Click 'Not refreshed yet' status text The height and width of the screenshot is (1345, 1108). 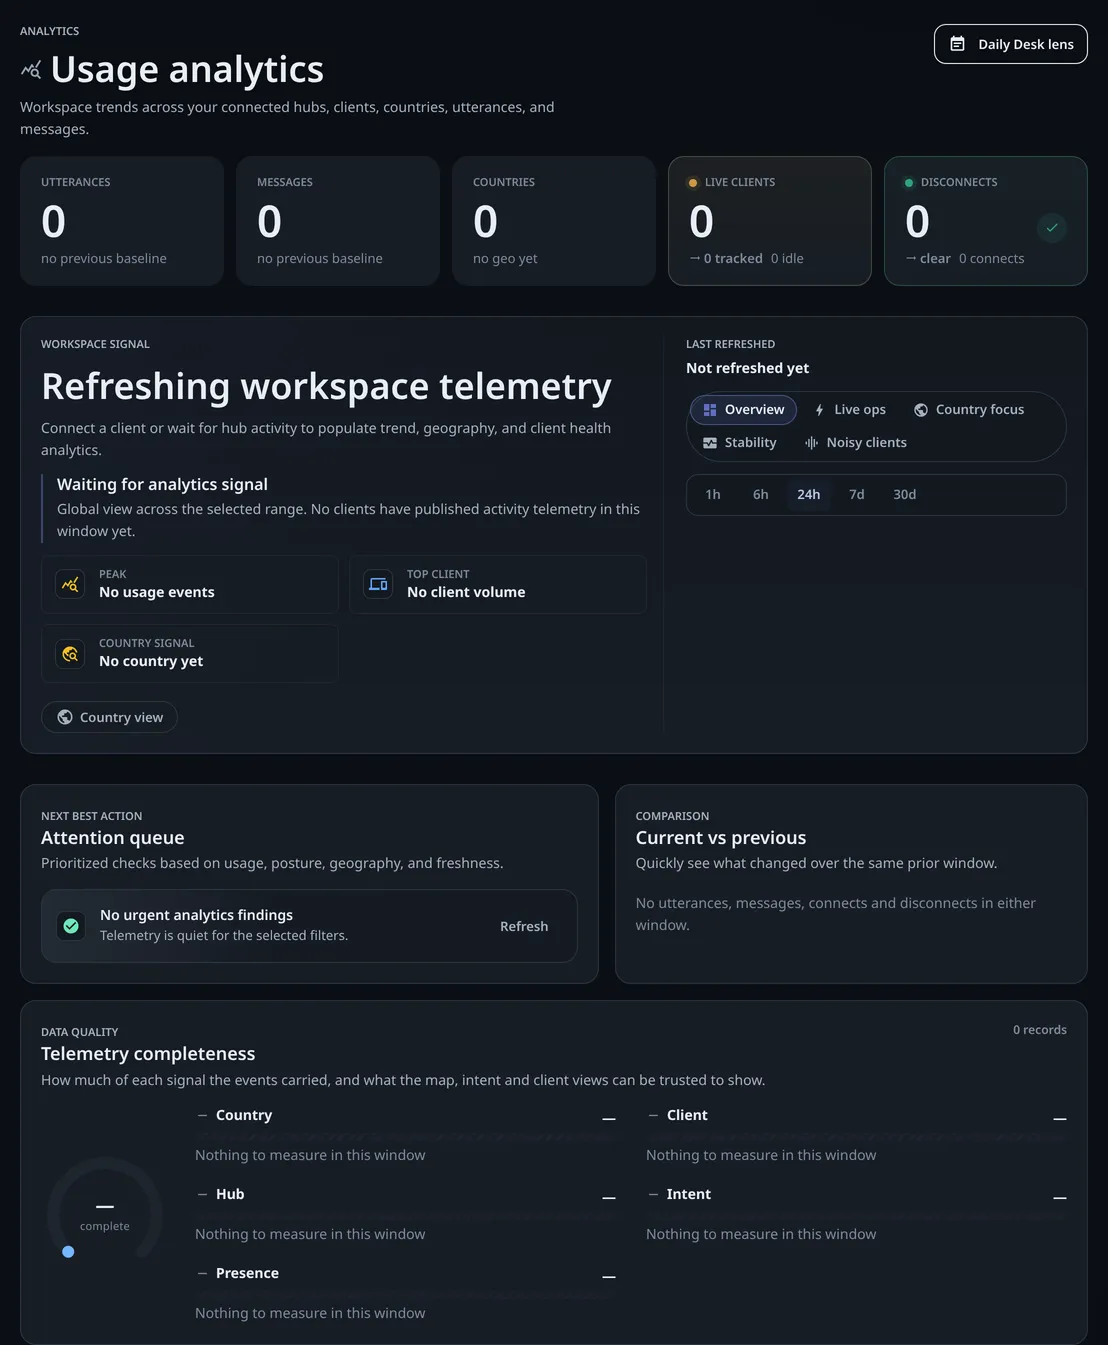(748, 368)
